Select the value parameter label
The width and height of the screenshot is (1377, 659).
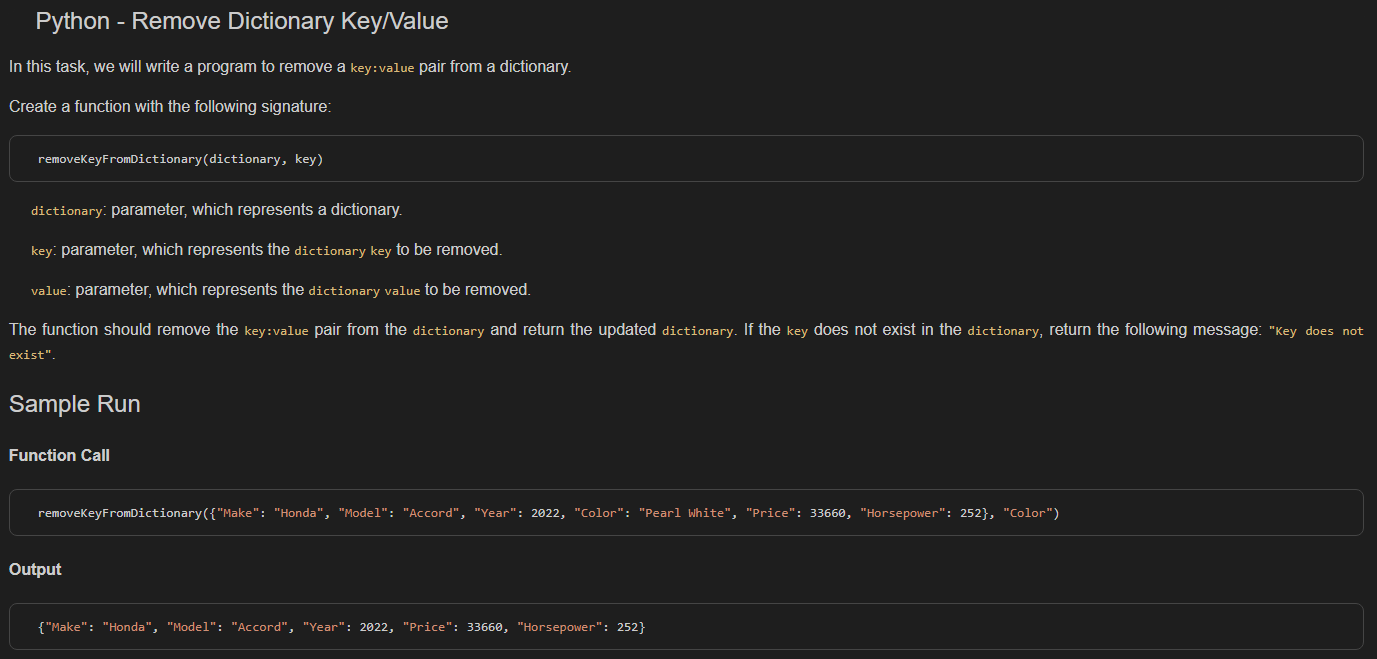(48, 290)
